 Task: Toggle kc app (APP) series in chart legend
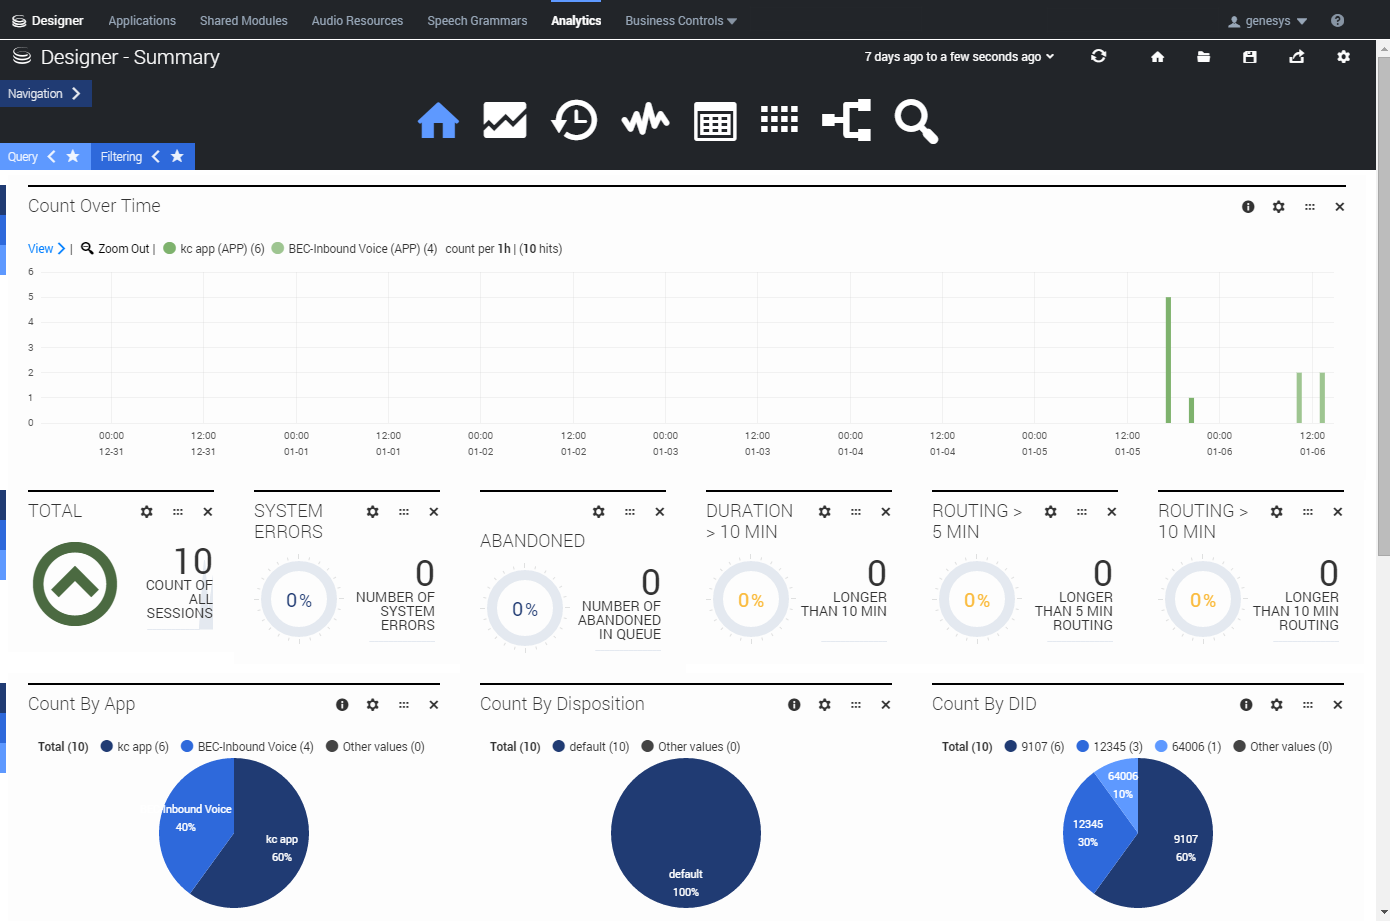pos(213,249)
